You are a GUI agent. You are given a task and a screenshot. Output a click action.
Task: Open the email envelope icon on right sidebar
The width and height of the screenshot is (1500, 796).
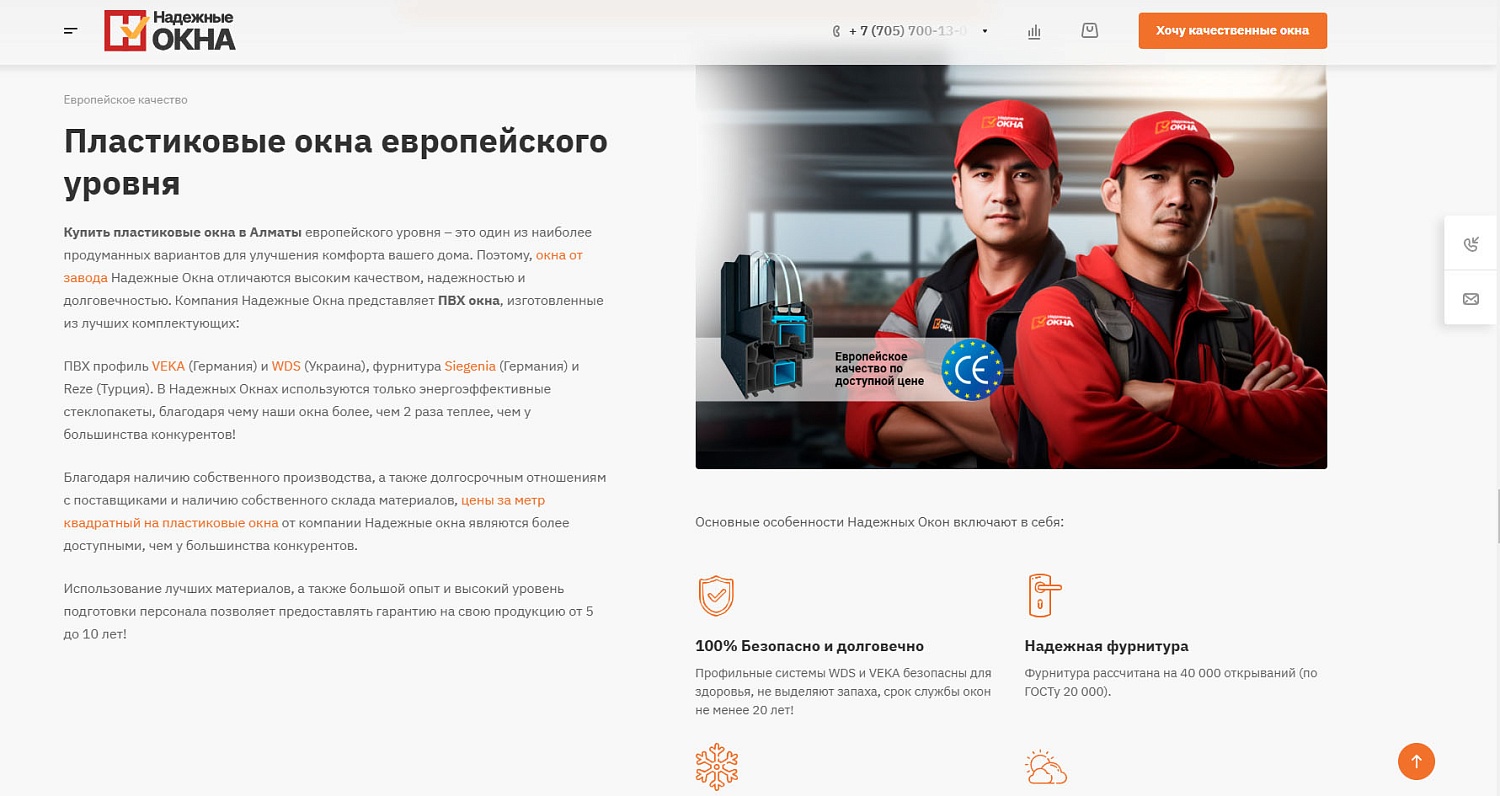(1470, 297)
